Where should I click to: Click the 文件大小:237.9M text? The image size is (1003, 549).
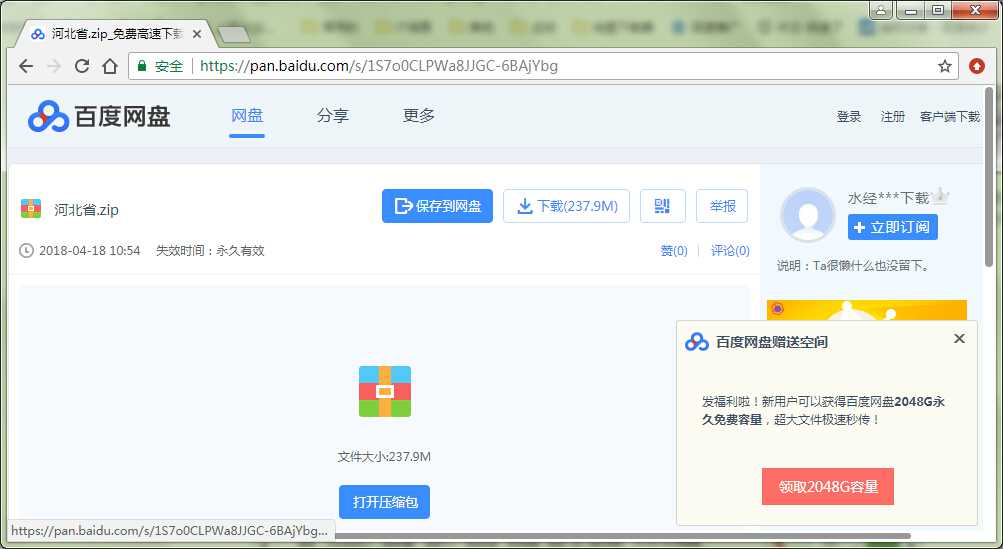[384, 457]
